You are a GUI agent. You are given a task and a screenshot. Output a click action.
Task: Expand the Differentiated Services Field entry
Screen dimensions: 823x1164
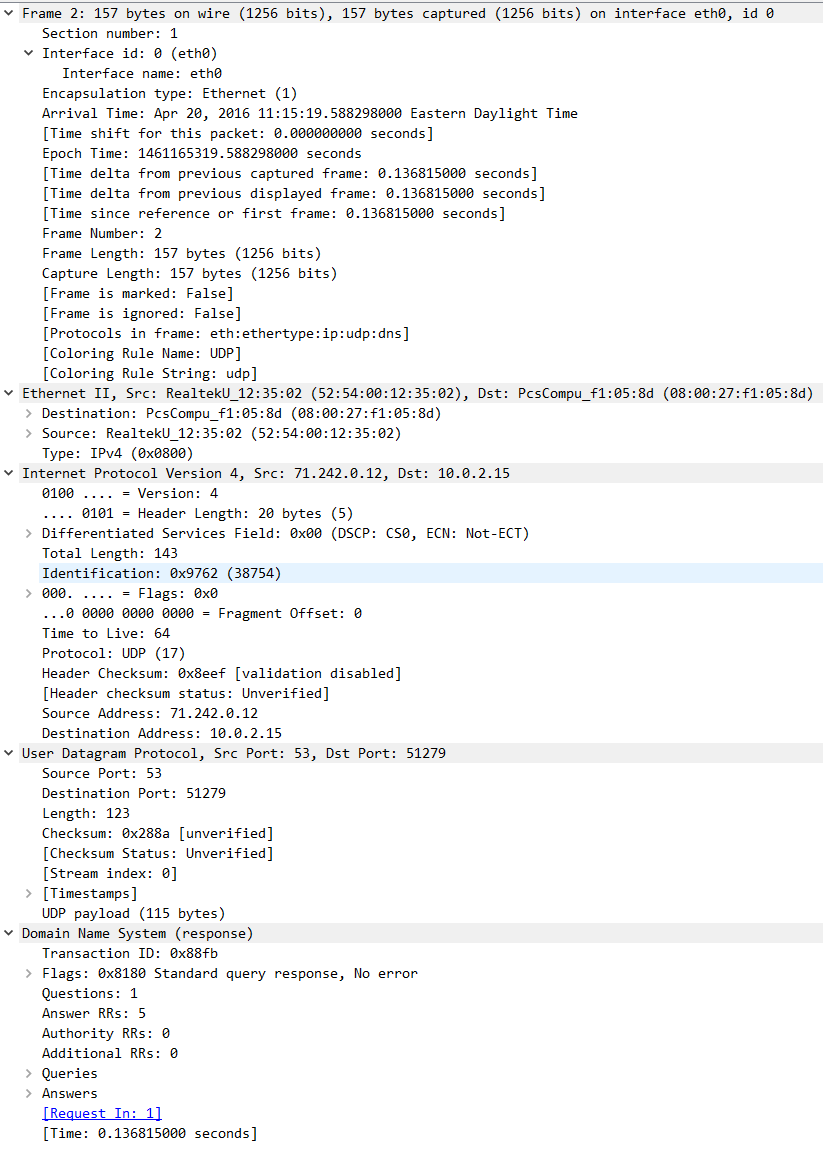click(x=28, y=533)
